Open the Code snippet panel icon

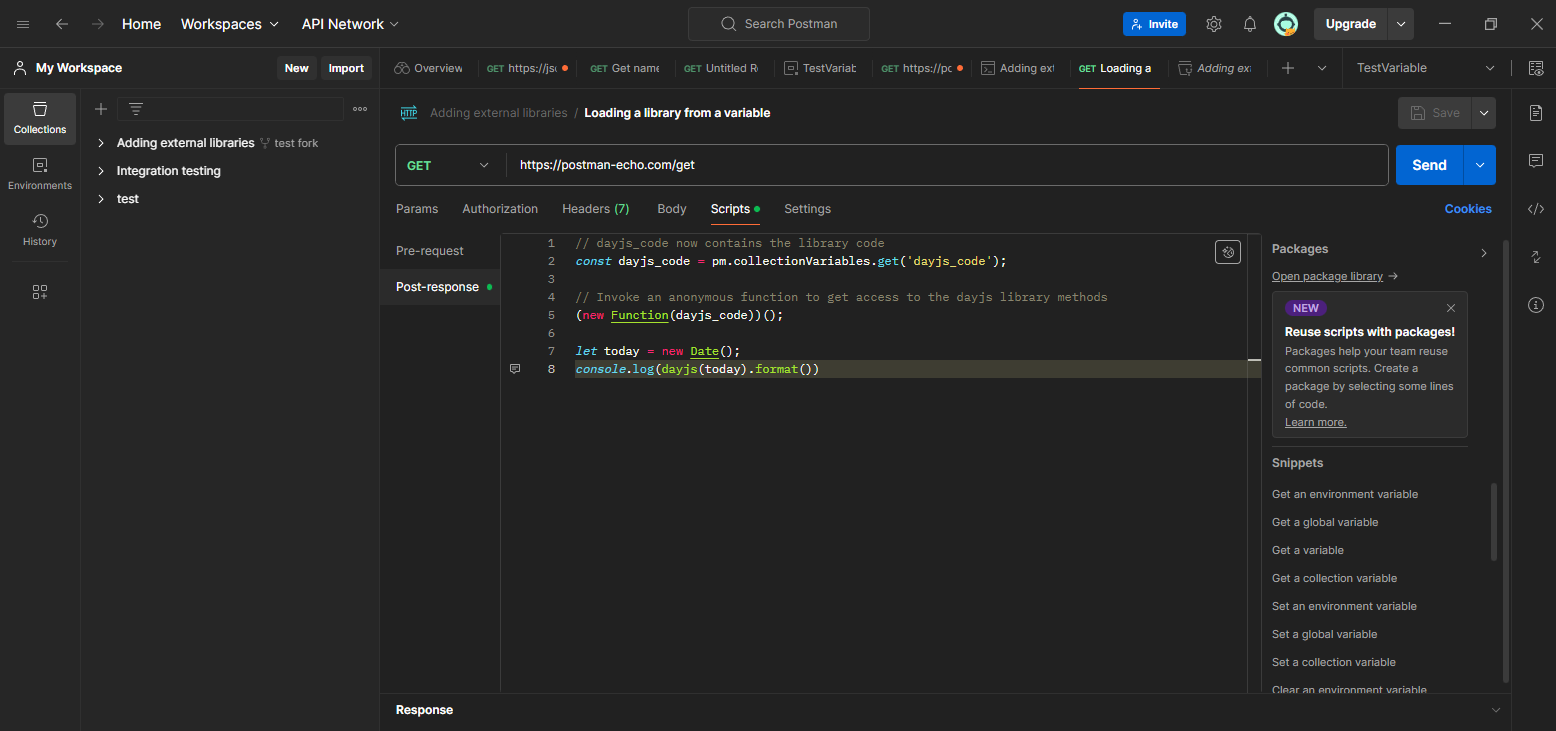pyautogui.click(x=1536, y=209)
